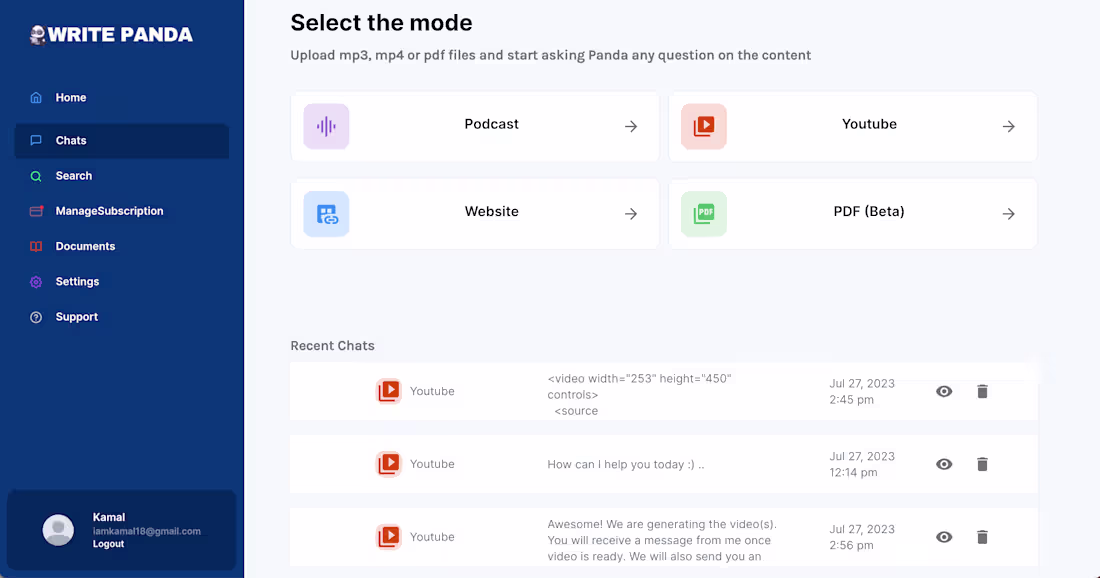Click the blue Website browser icon
This screenshot has height=578, width=1100.
click(x=326, y=213)
